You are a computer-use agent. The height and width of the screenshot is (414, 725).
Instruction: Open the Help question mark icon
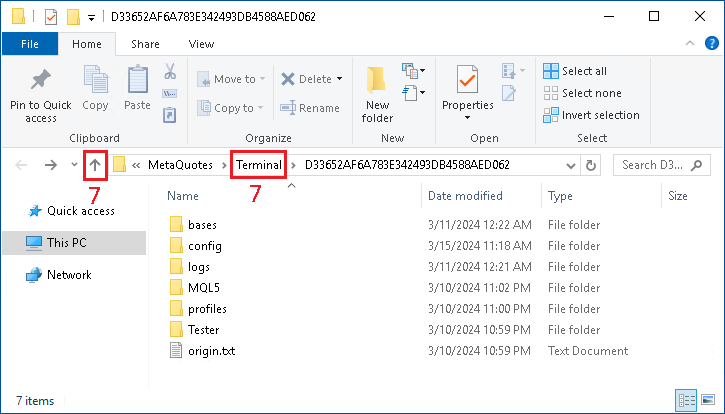[712, 43]
